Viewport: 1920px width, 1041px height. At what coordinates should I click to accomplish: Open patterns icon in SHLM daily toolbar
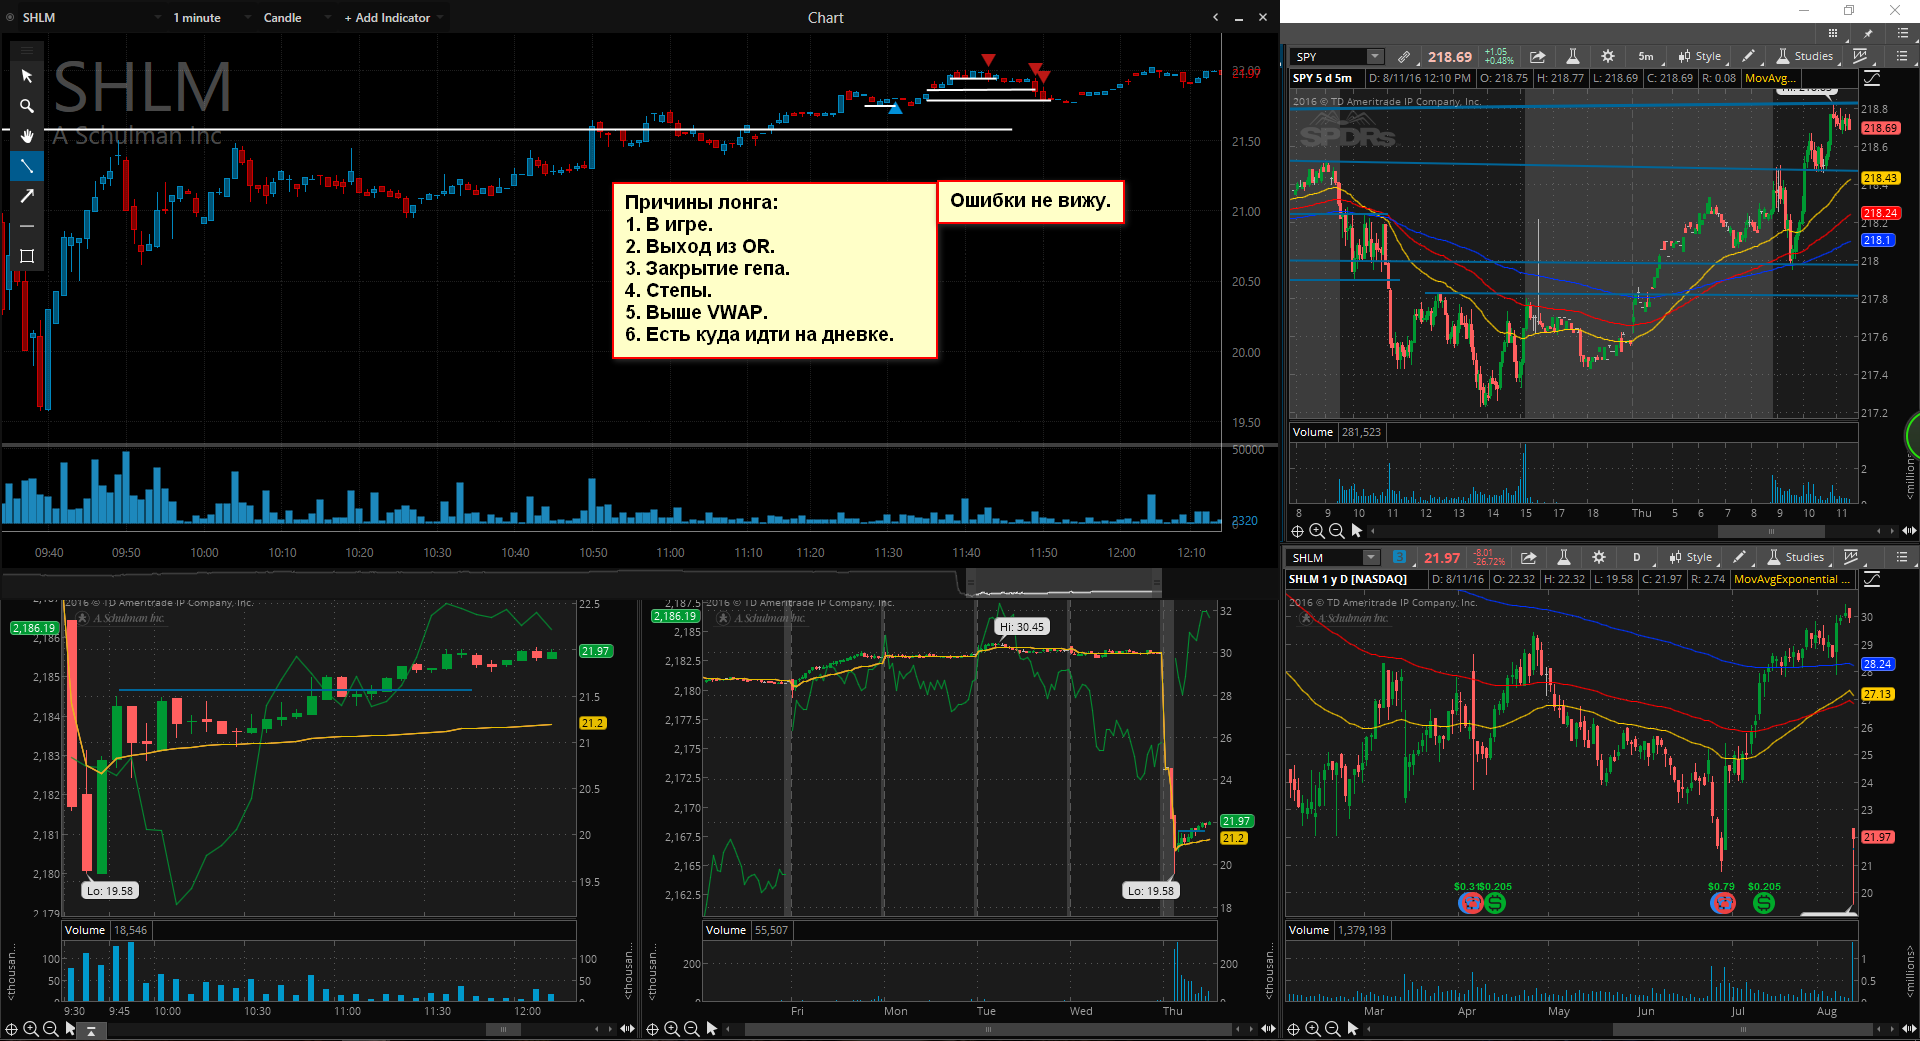pyautogui.click(x=1851, y=557)
